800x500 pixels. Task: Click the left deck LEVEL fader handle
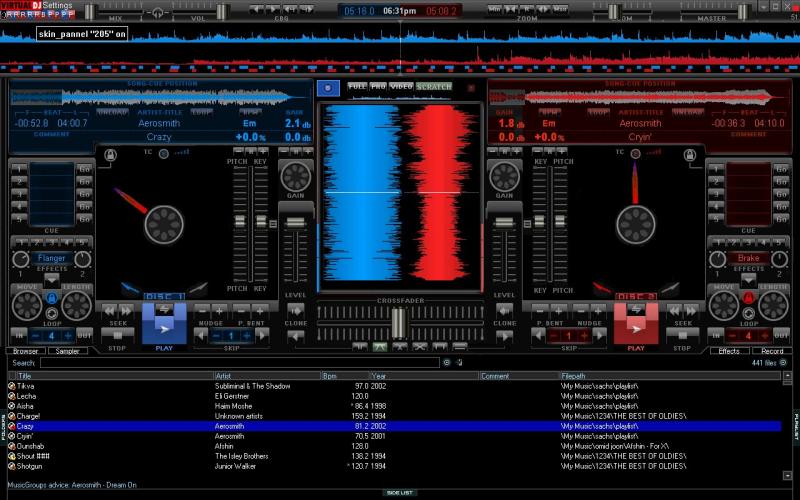(x=295, y=222)
